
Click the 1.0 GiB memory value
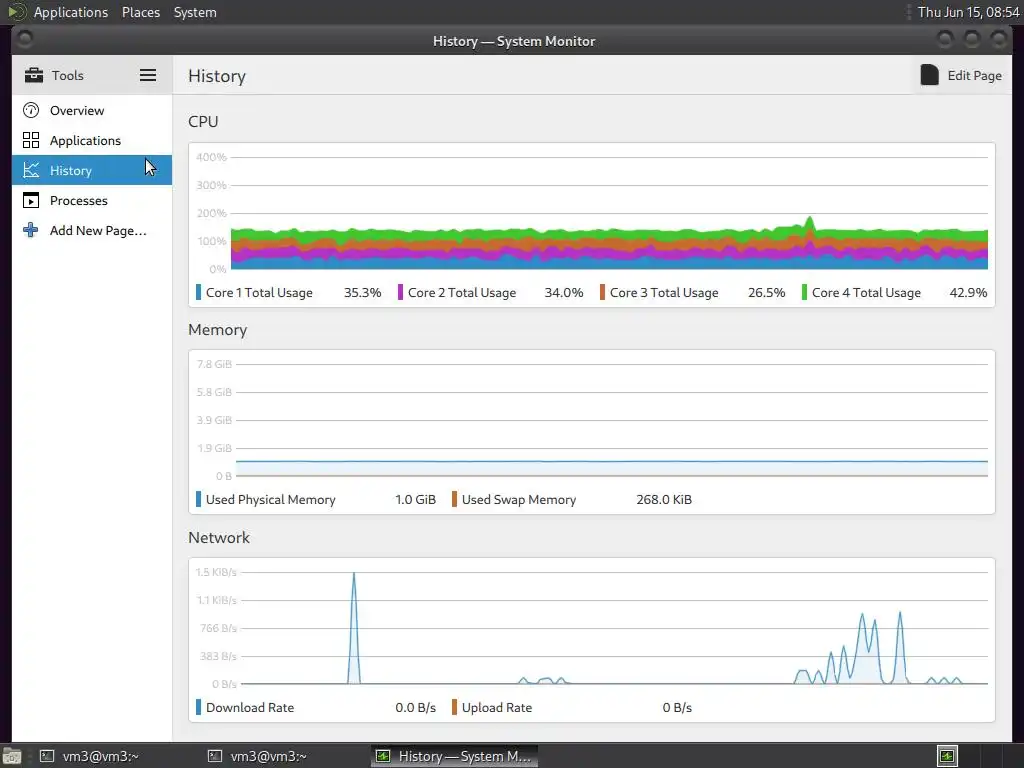coord(415,500)
